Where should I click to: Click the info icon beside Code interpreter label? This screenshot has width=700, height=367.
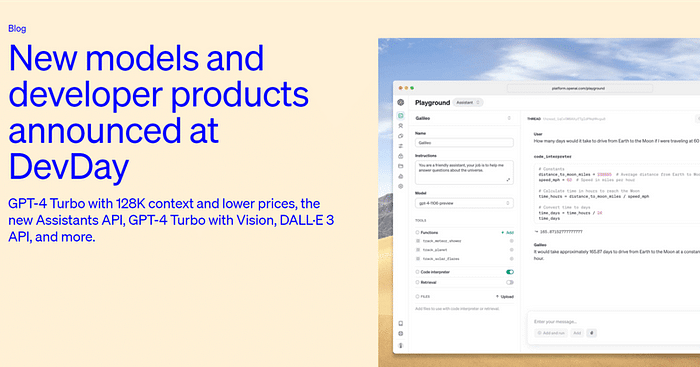pyautogui.click(x=417, y=272)
